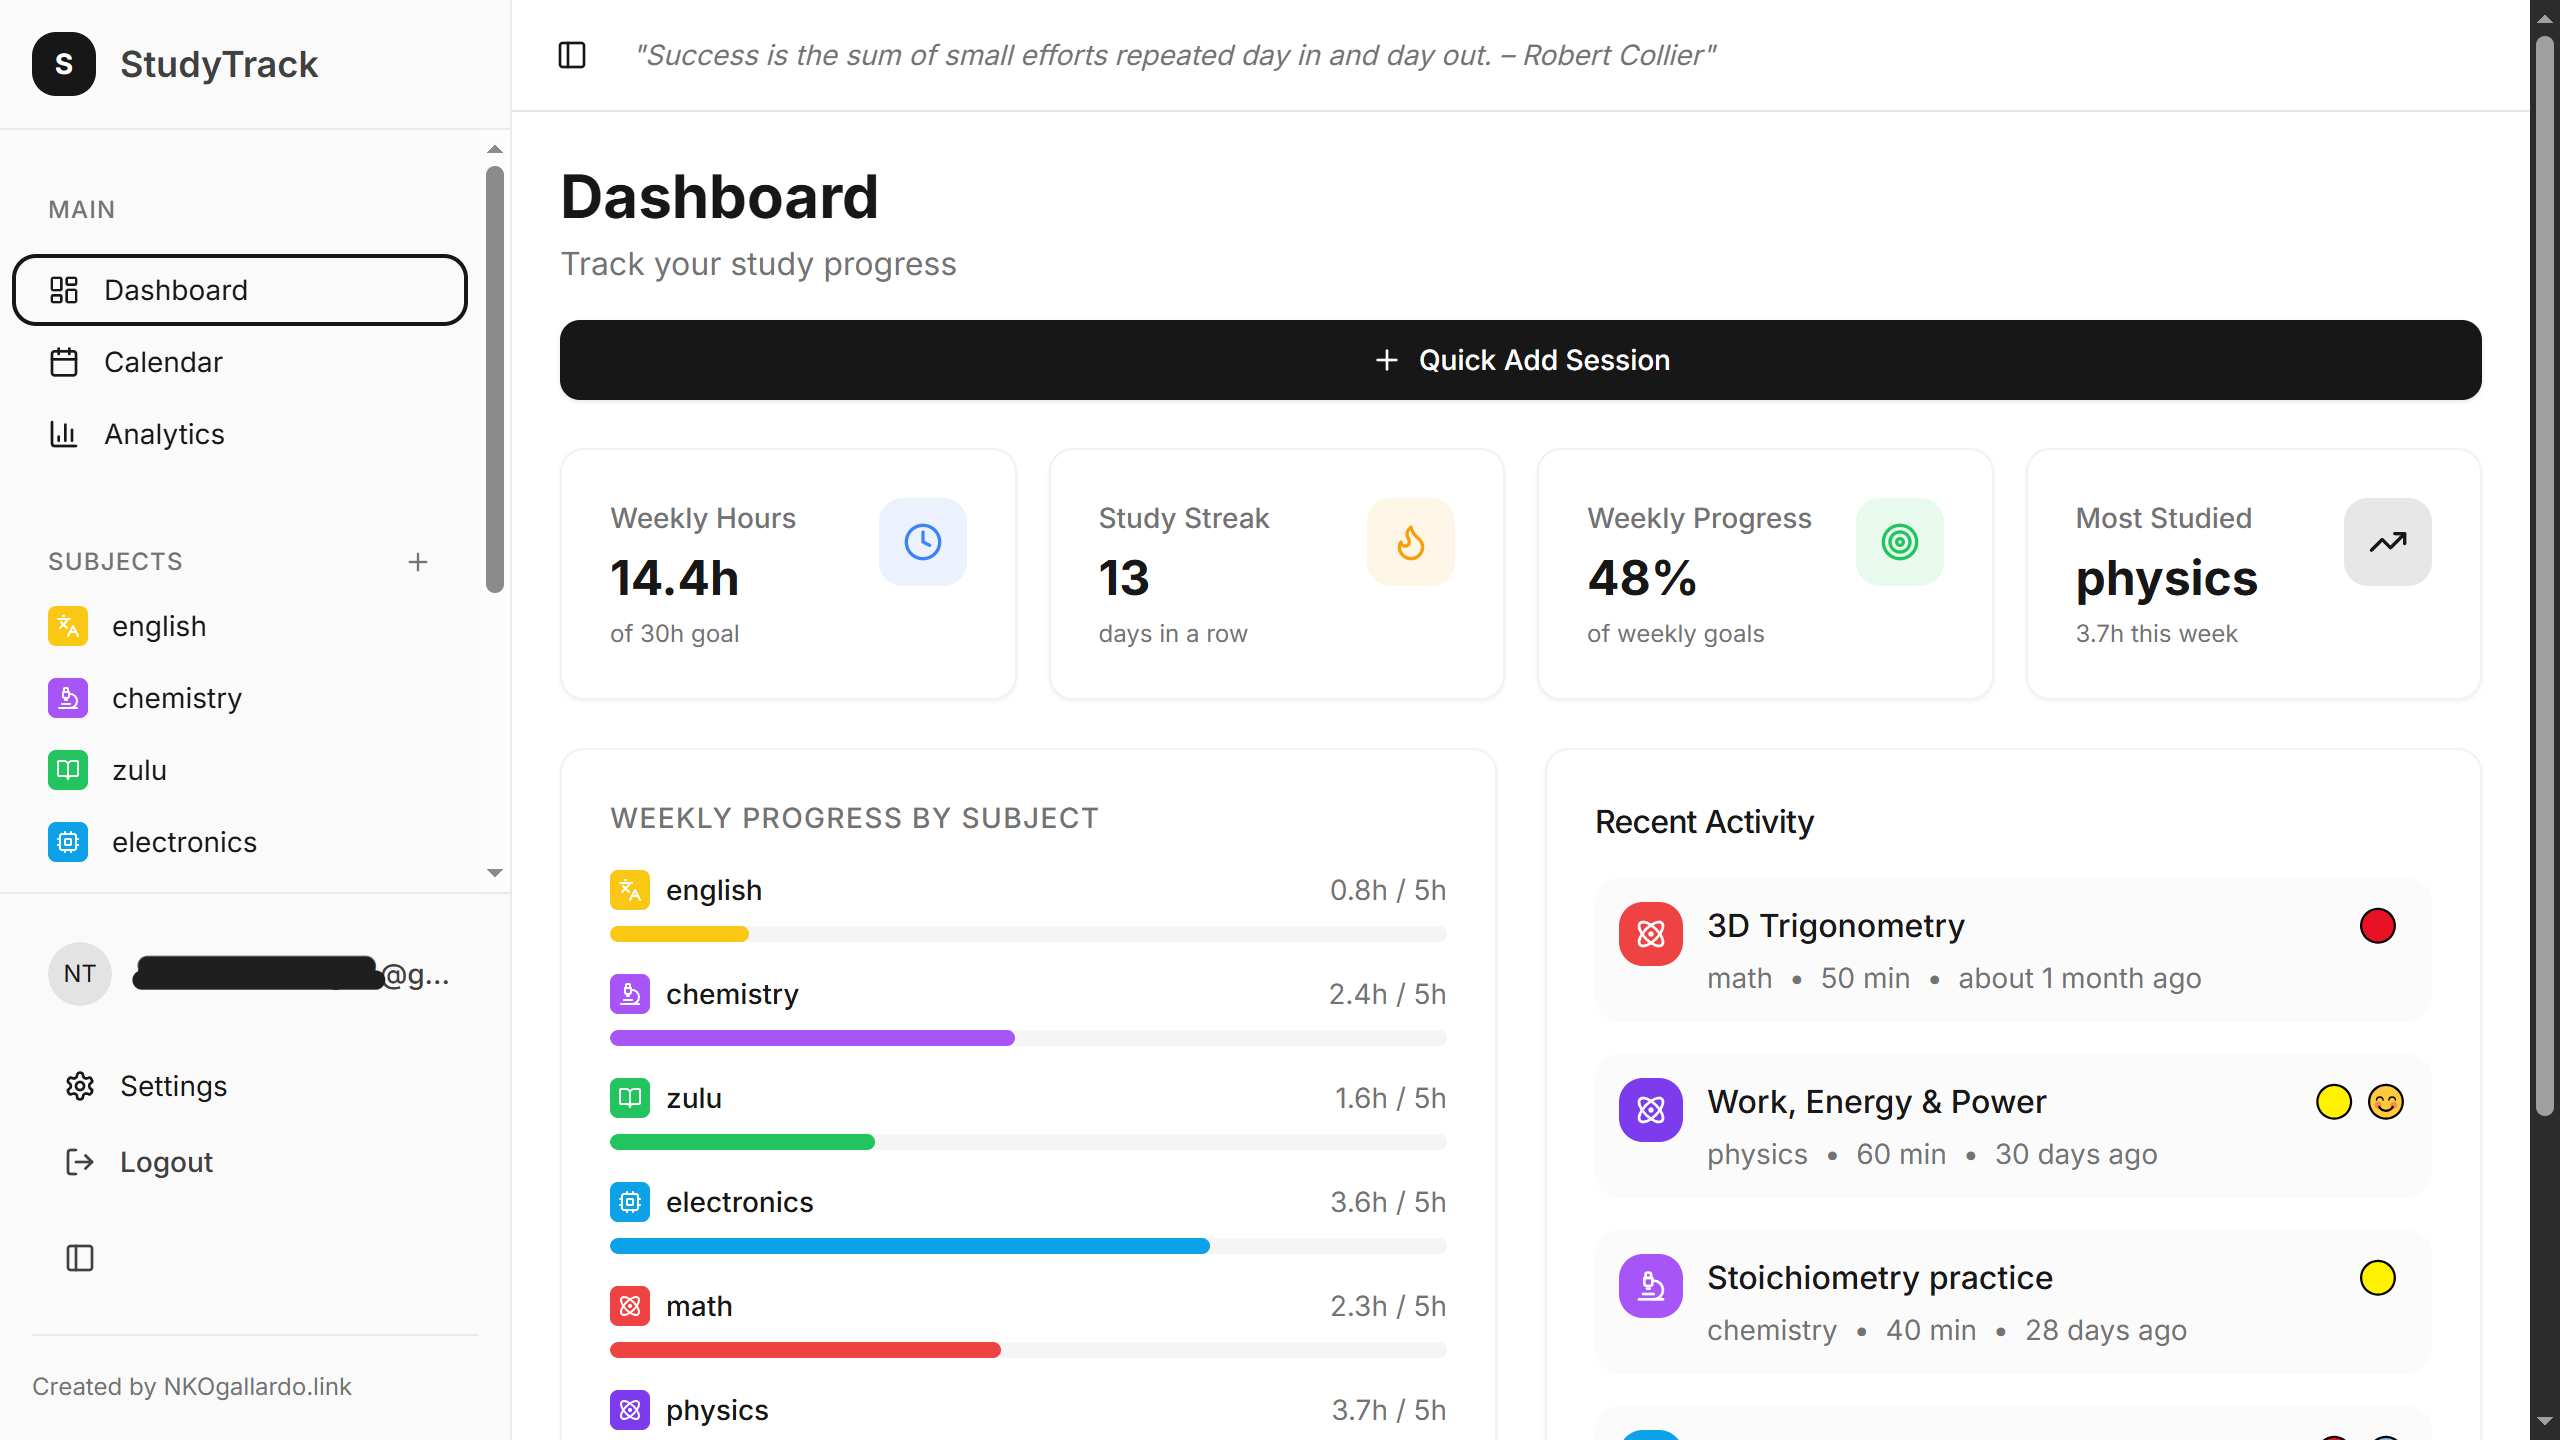2560x1440 pixels.
Task: Click the zulu '1.6h / 5h' value
Action: 1390,1098
